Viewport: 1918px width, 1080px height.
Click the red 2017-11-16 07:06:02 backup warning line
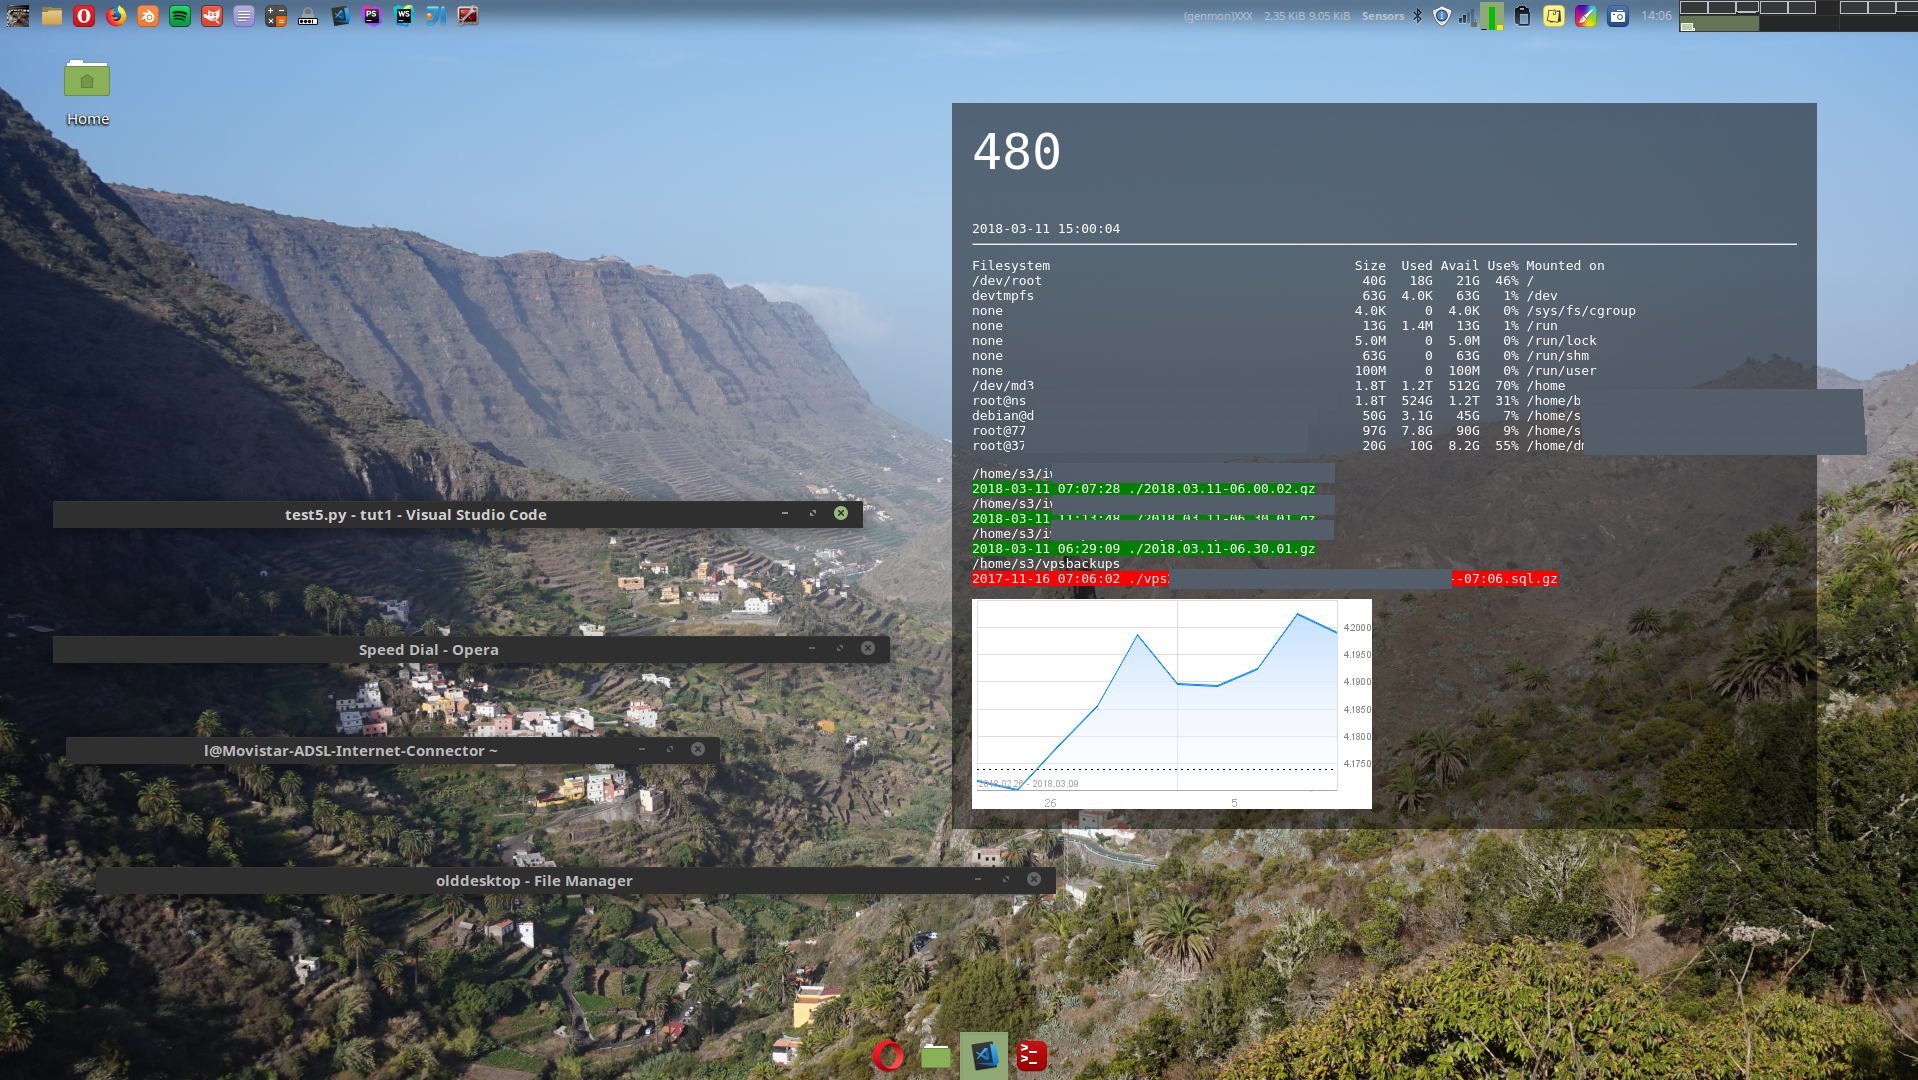[x=1265, y=579]
